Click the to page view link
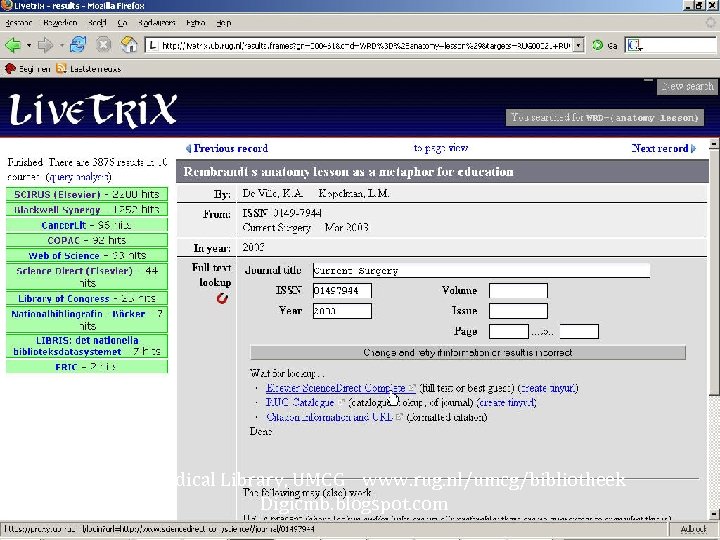The height and width of the screenshot is (540, 720). 441,148
